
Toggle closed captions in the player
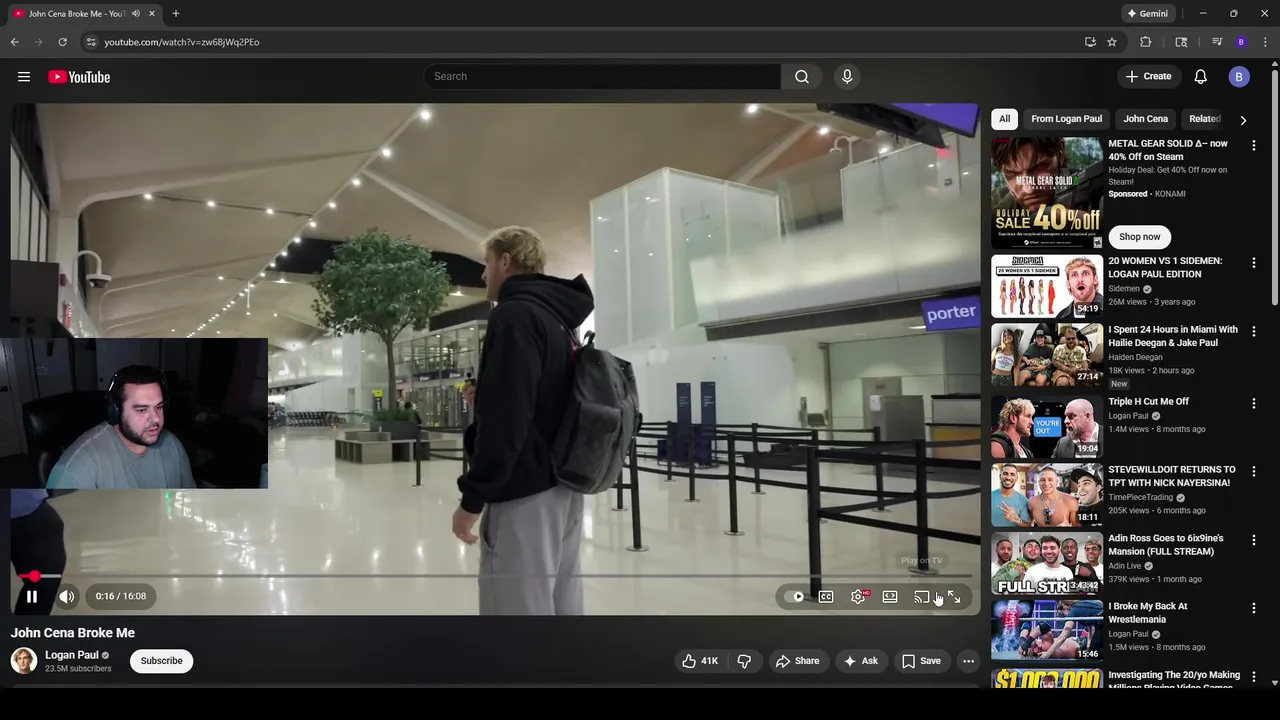coord(826,597)
